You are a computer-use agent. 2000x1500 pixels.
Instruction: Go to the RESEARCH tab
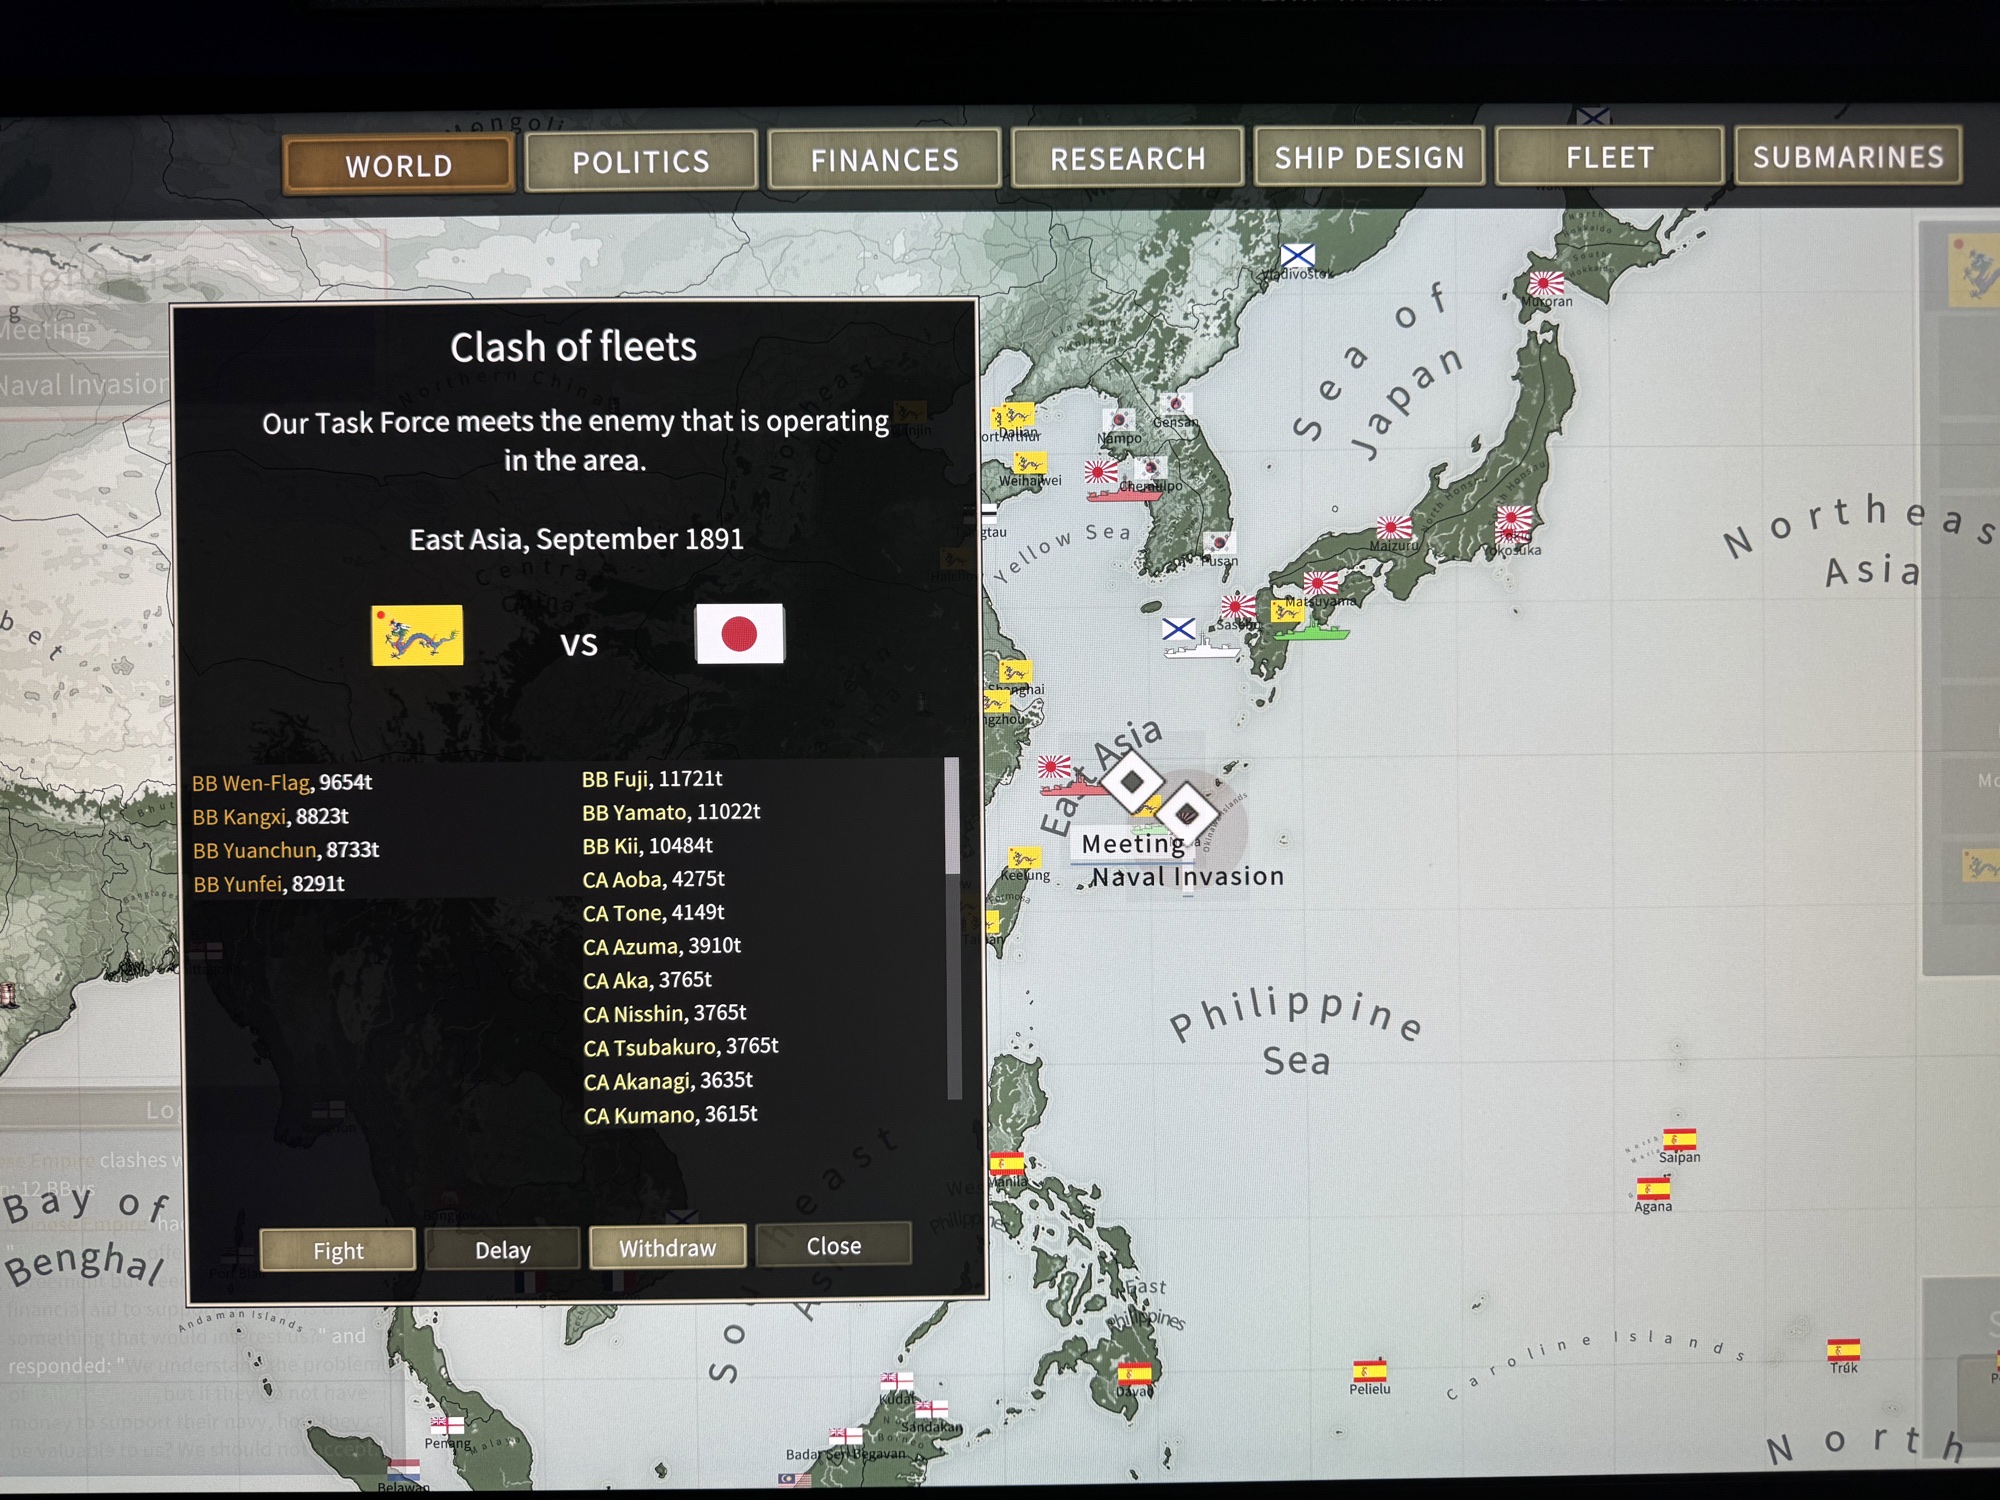click(x=1127, y=158)
